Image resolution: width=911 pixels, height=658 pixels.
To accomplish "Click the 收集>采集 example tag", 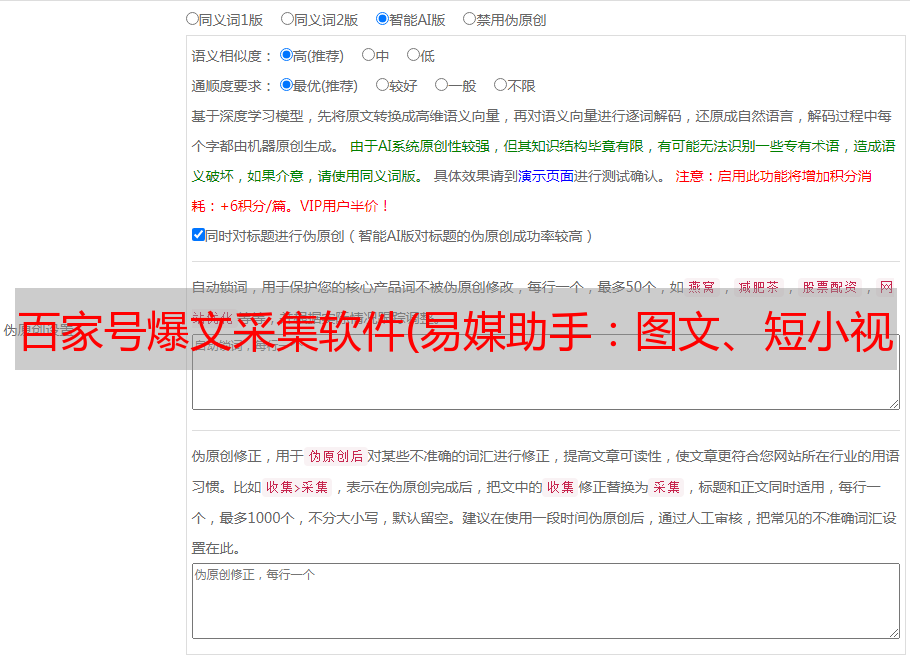I will [297, 487].
